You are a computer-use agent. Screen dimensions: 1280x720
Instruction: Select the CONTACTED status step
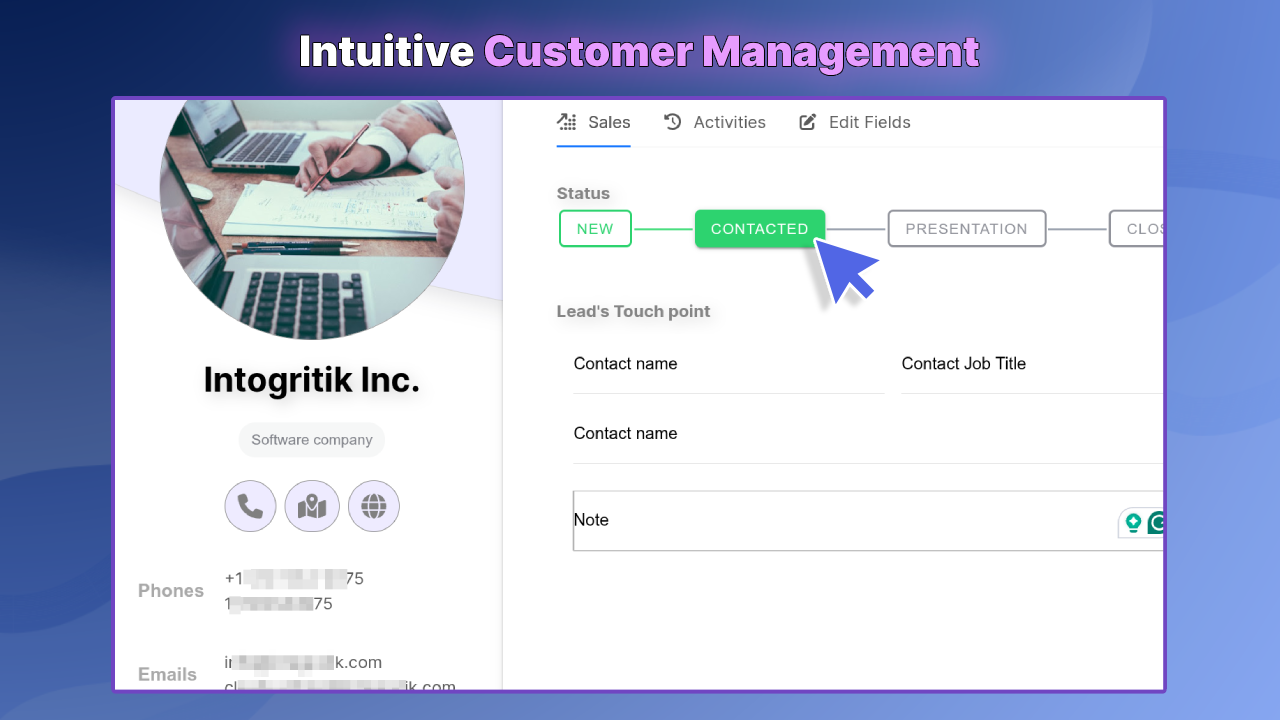coord(760,229)
